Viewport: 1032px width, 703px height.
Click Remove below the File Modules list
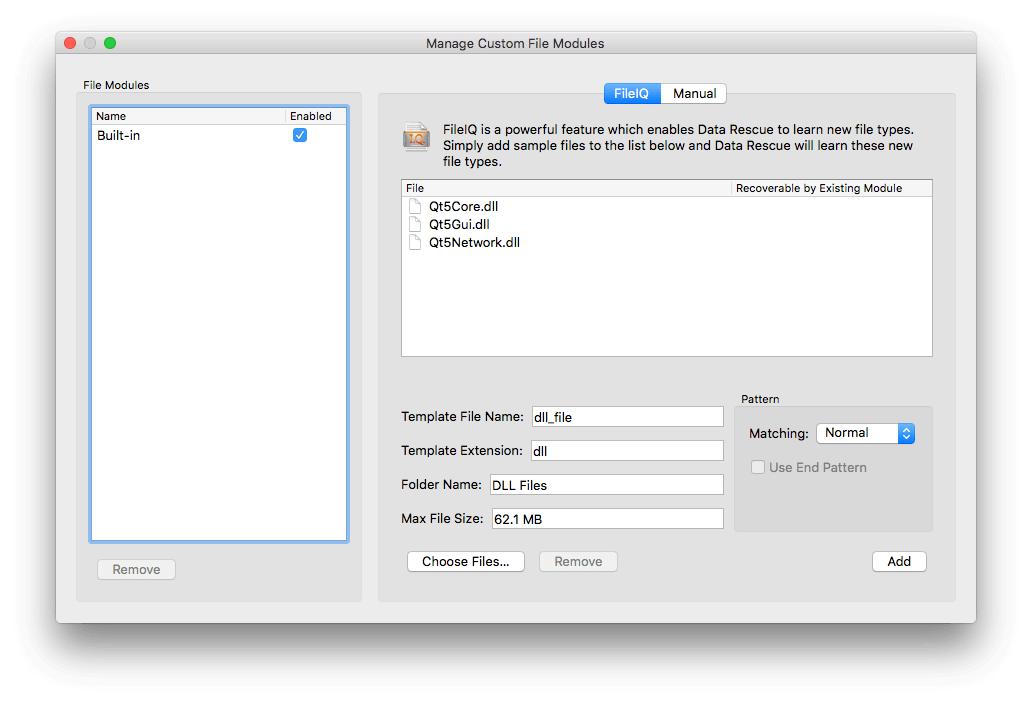coord(136,569)
